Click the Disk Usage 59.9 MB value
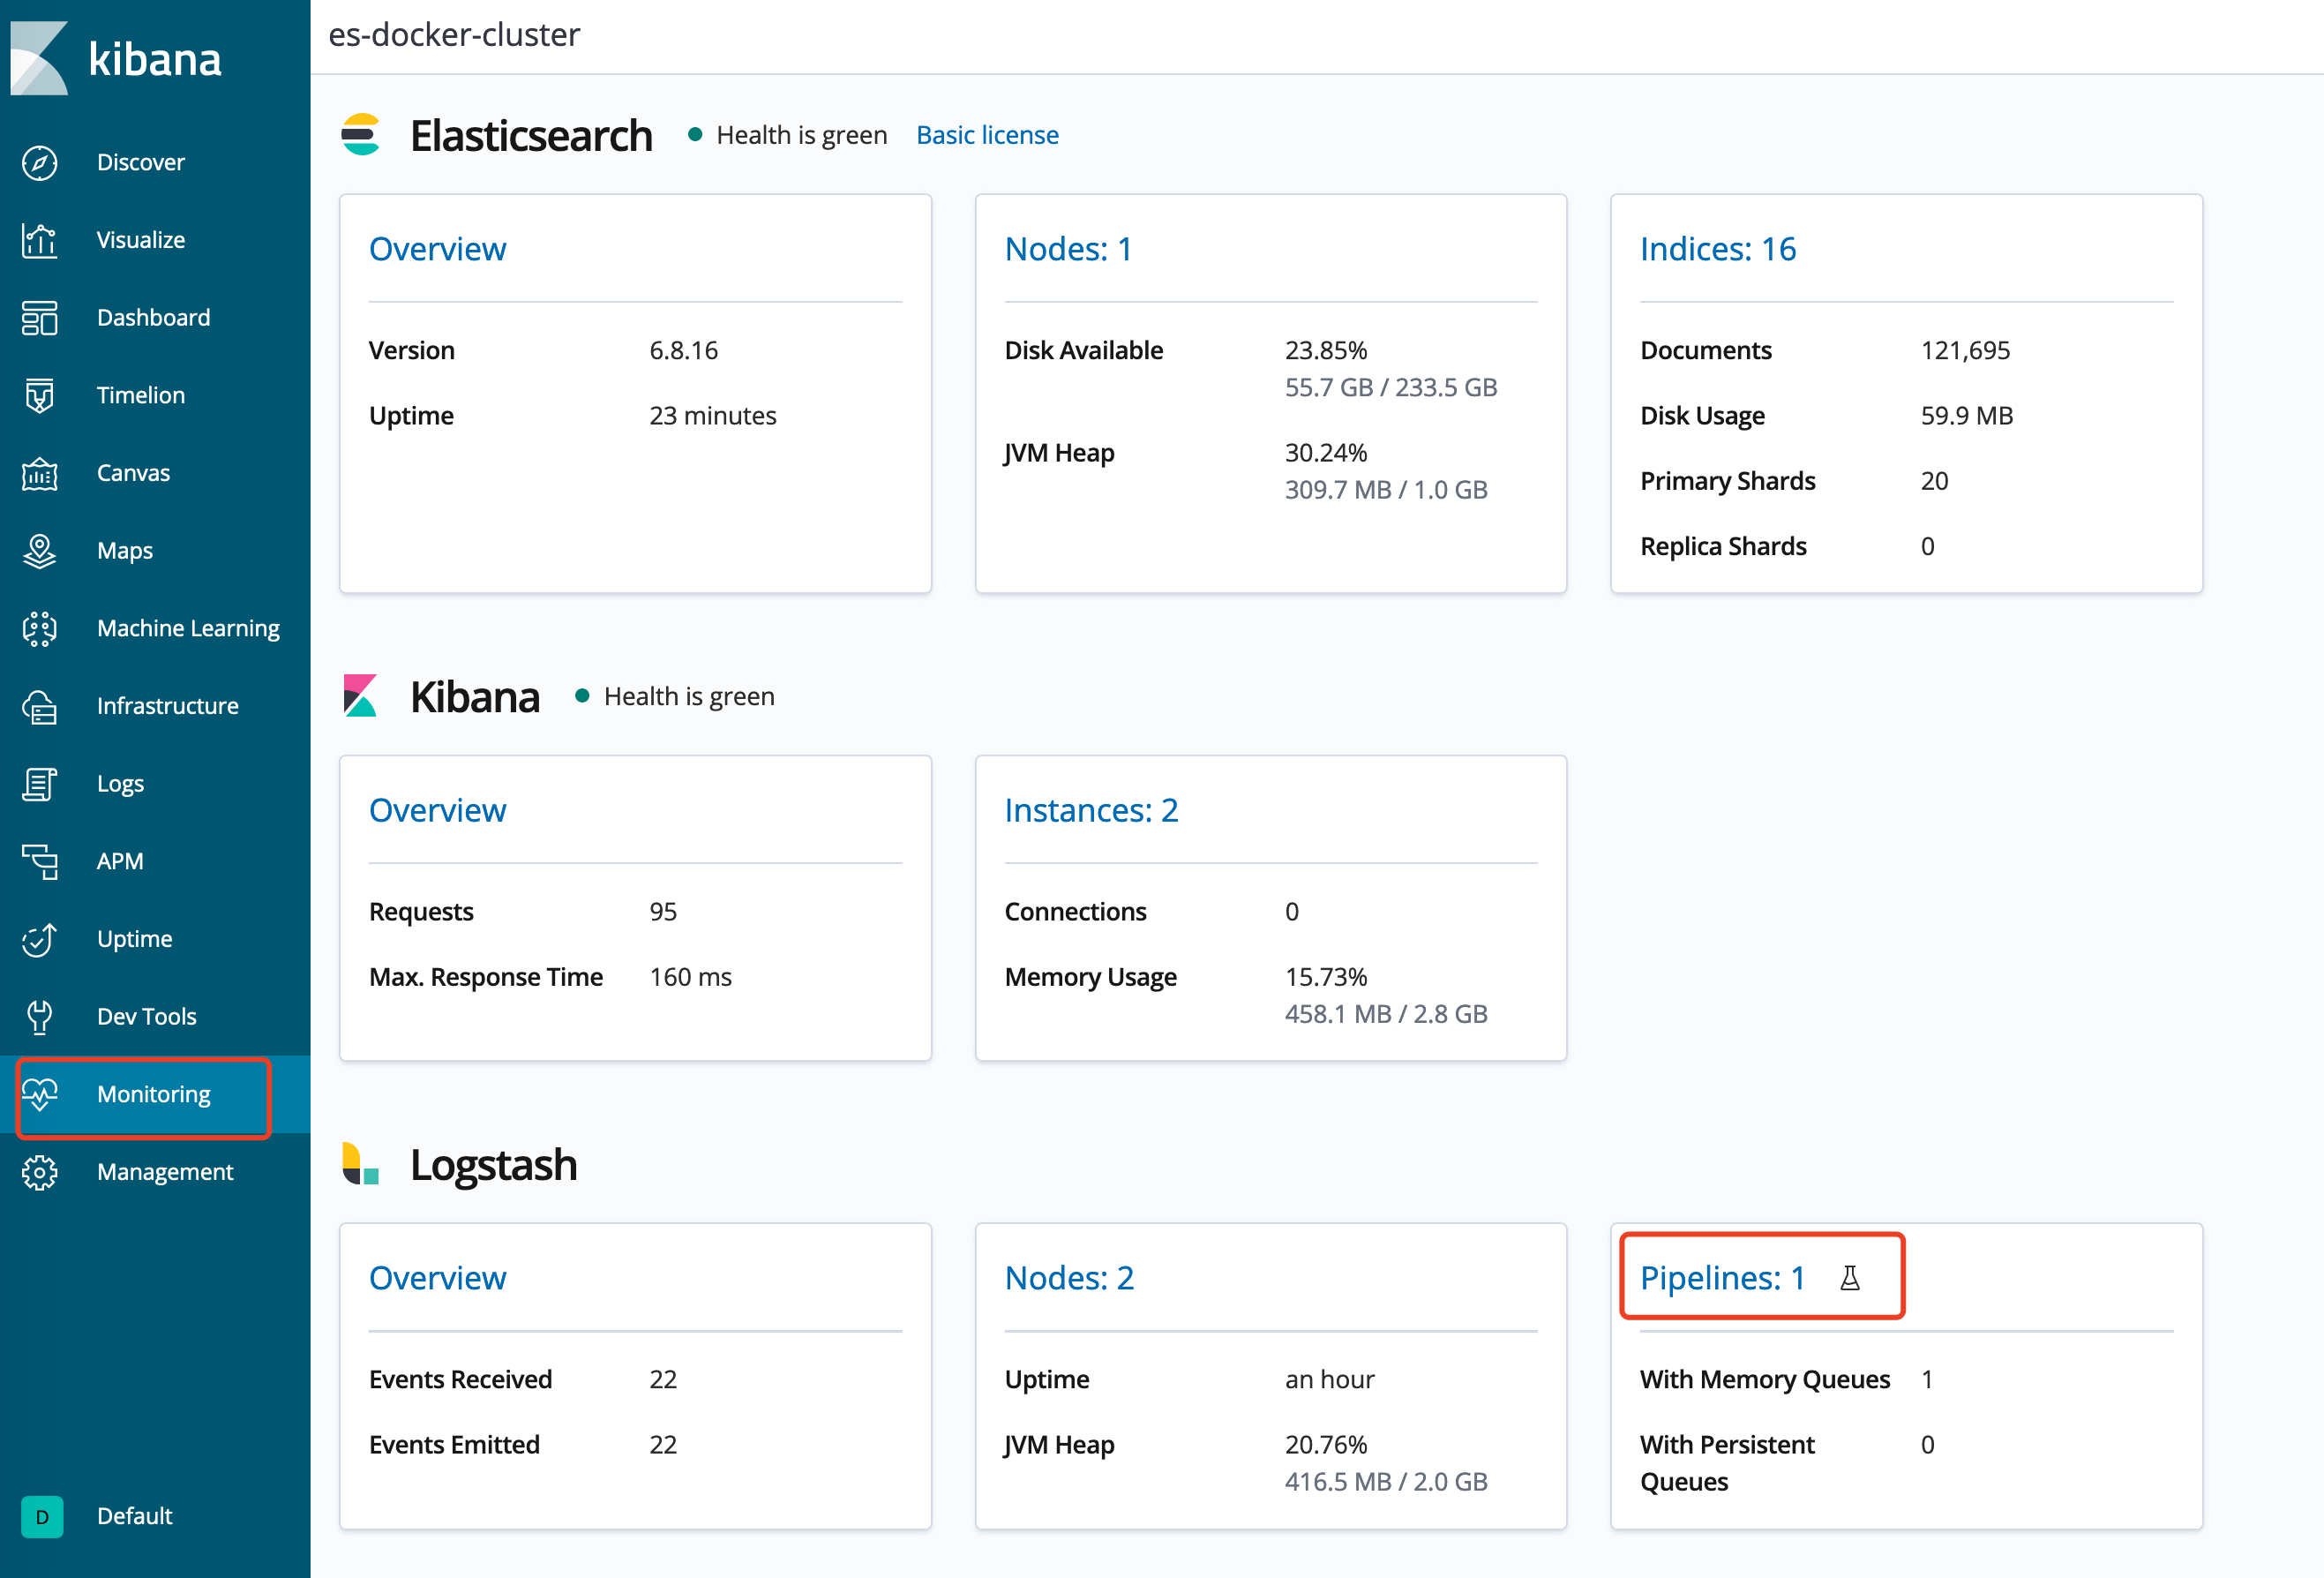Screen dimensions: 2324x1578 click(x=1967, y=416)
